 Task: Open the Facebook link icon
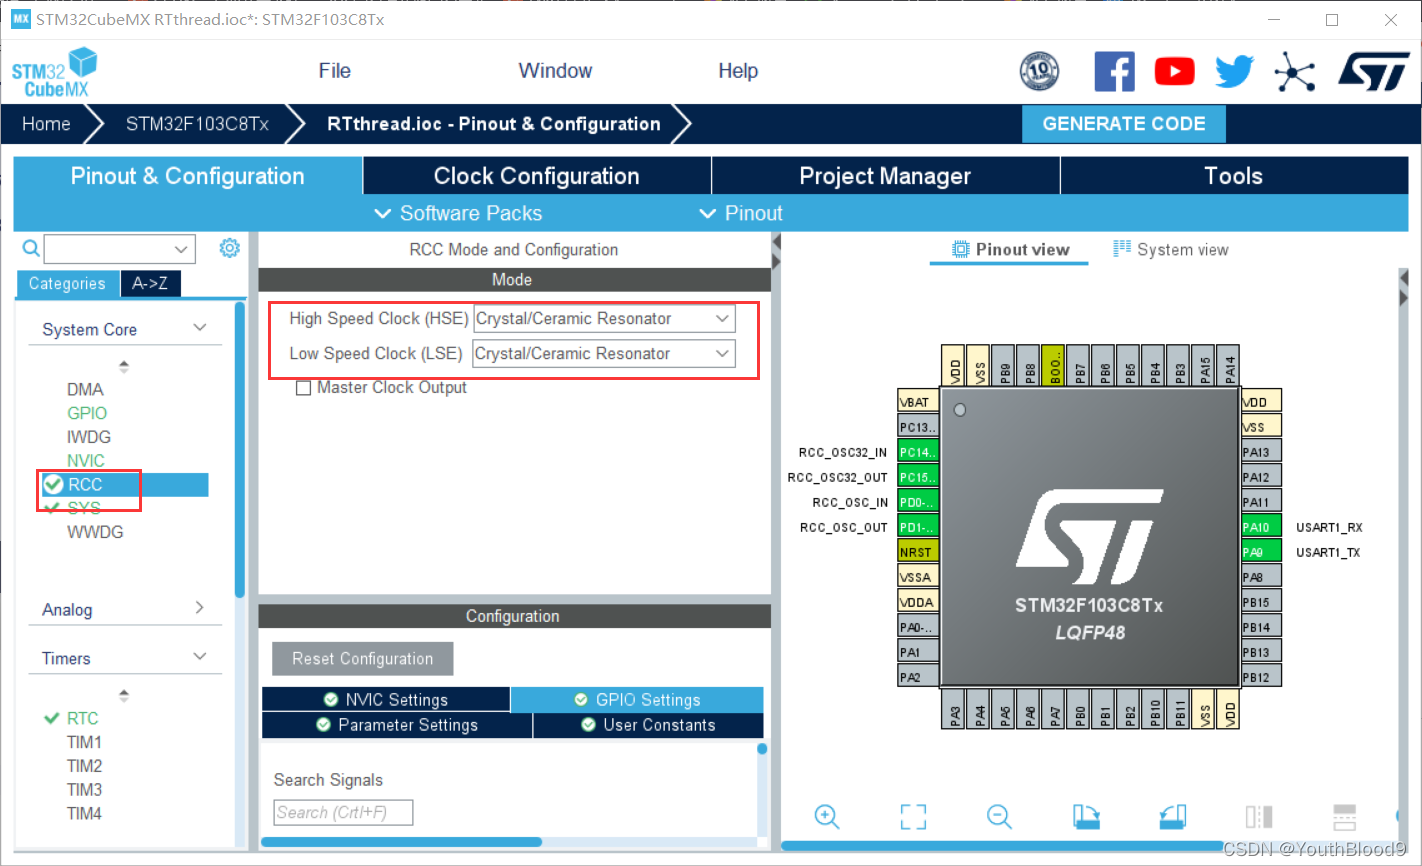coord(1114,72)
